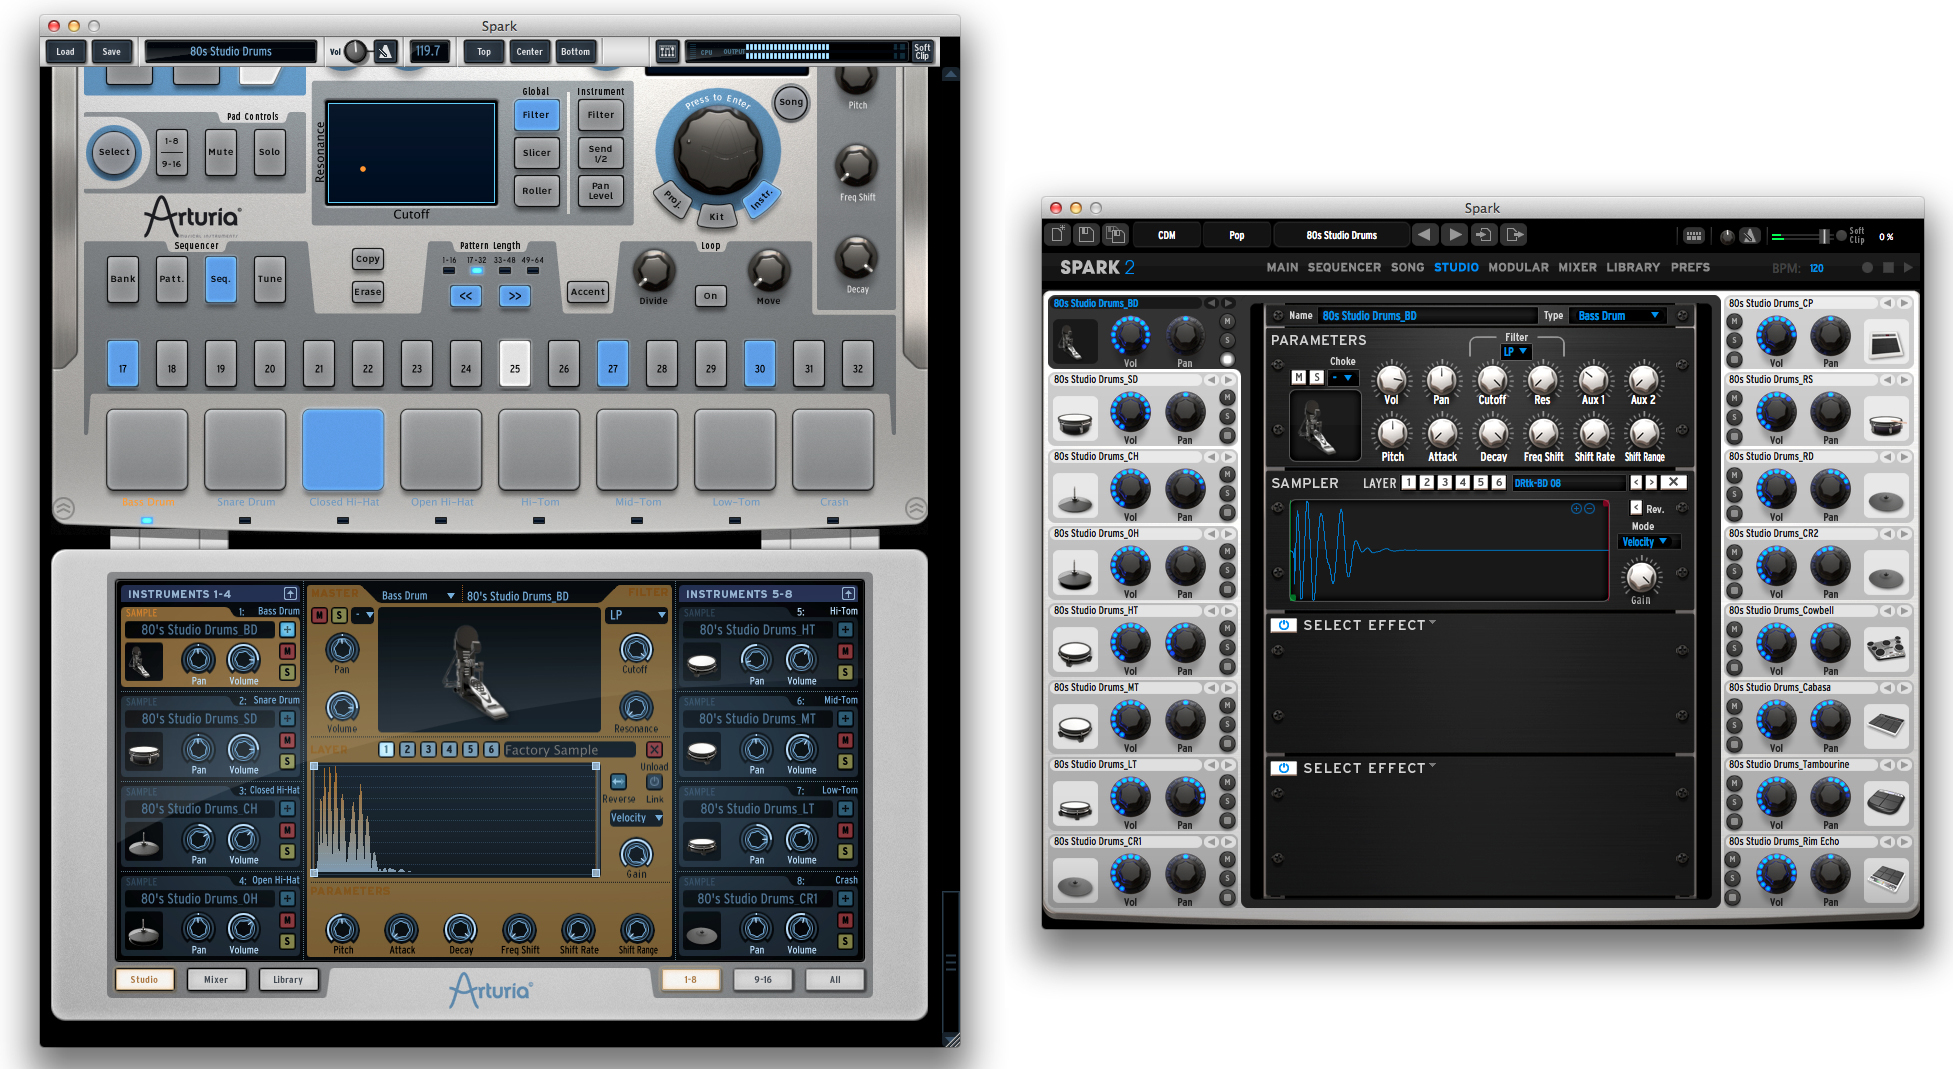Mute the 80s Studio Drums_BD channel with its M toggle
The image size is (1953, 1069).
[1227, 321]
